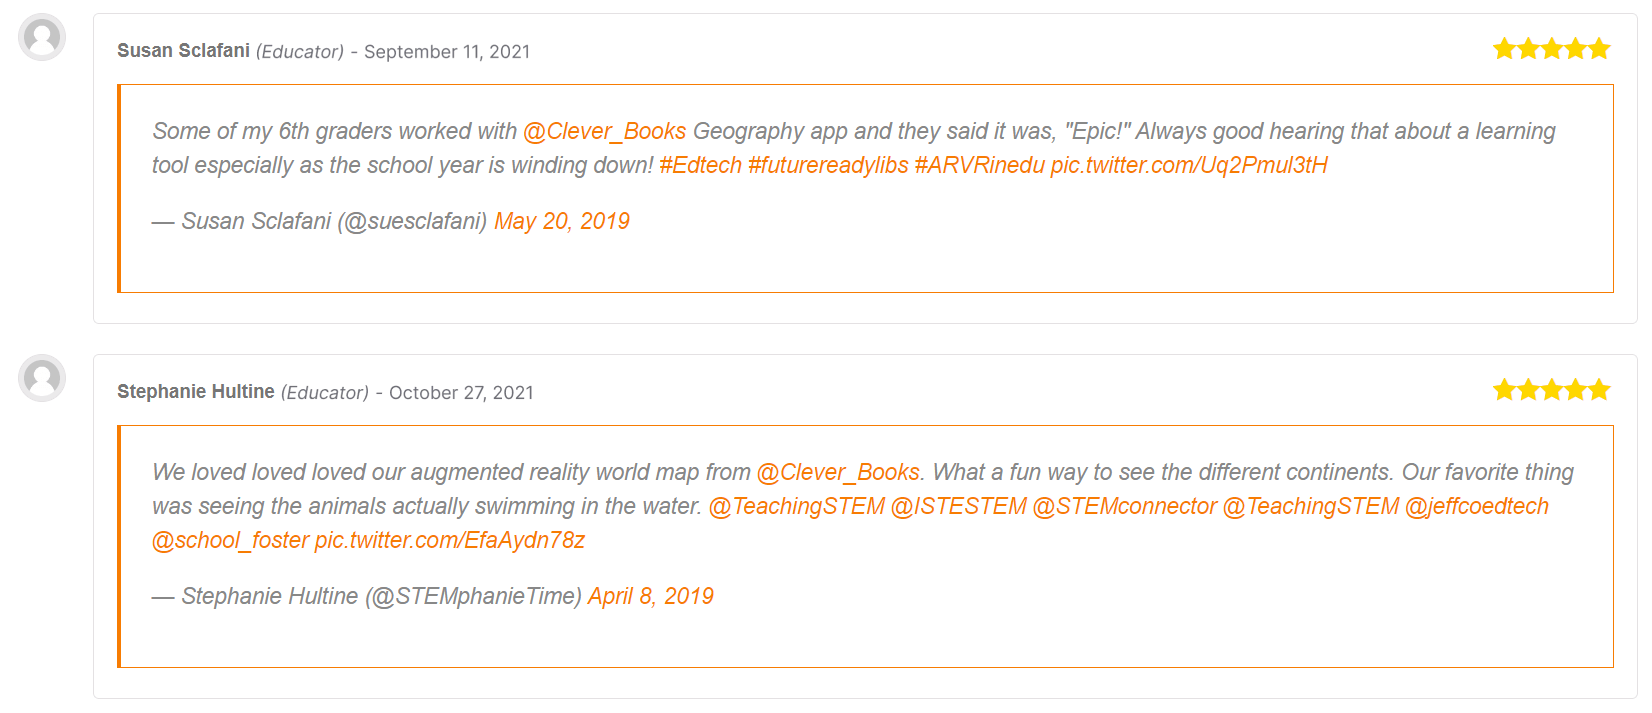Click the first @TeachingSTEM mention
This screenshot has width=1652, height=713.
(797, 506)
